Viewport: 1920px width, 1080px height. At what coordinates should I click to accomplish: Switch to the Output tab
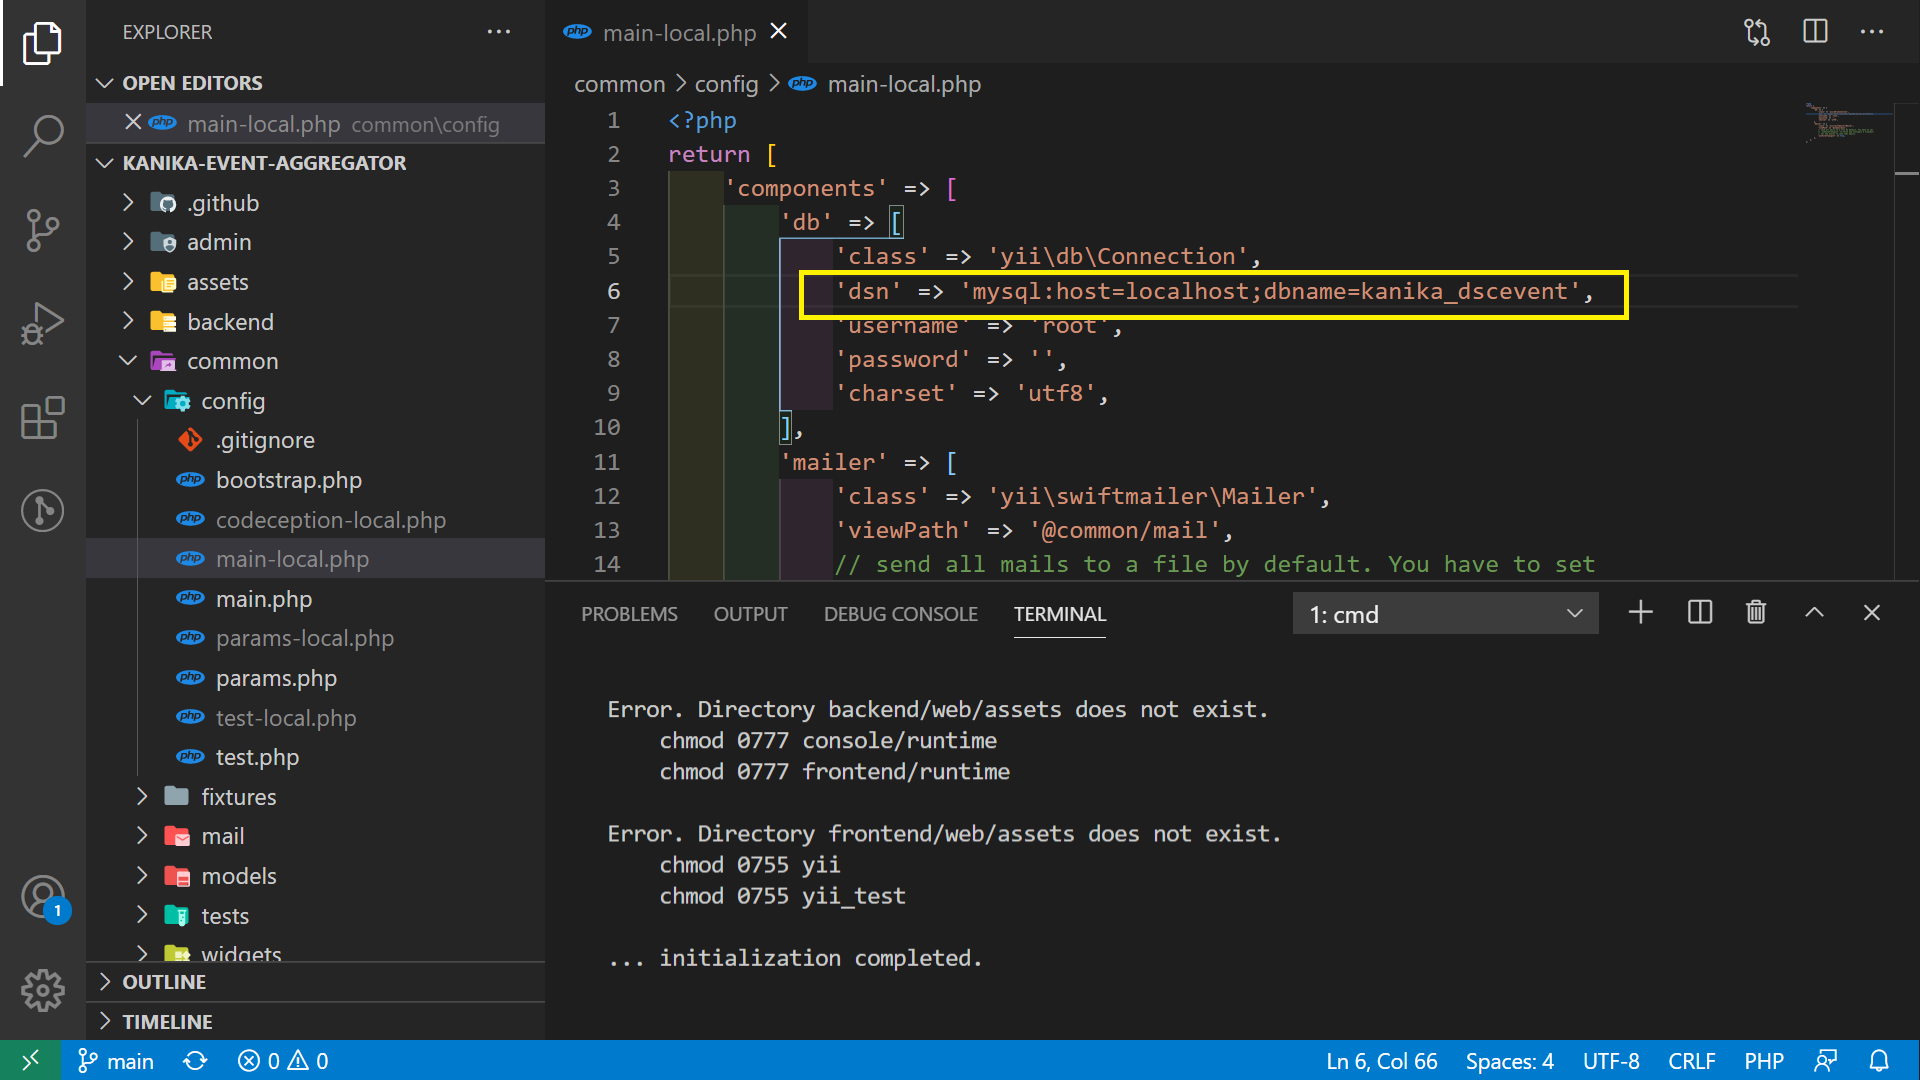pos(750,614)
